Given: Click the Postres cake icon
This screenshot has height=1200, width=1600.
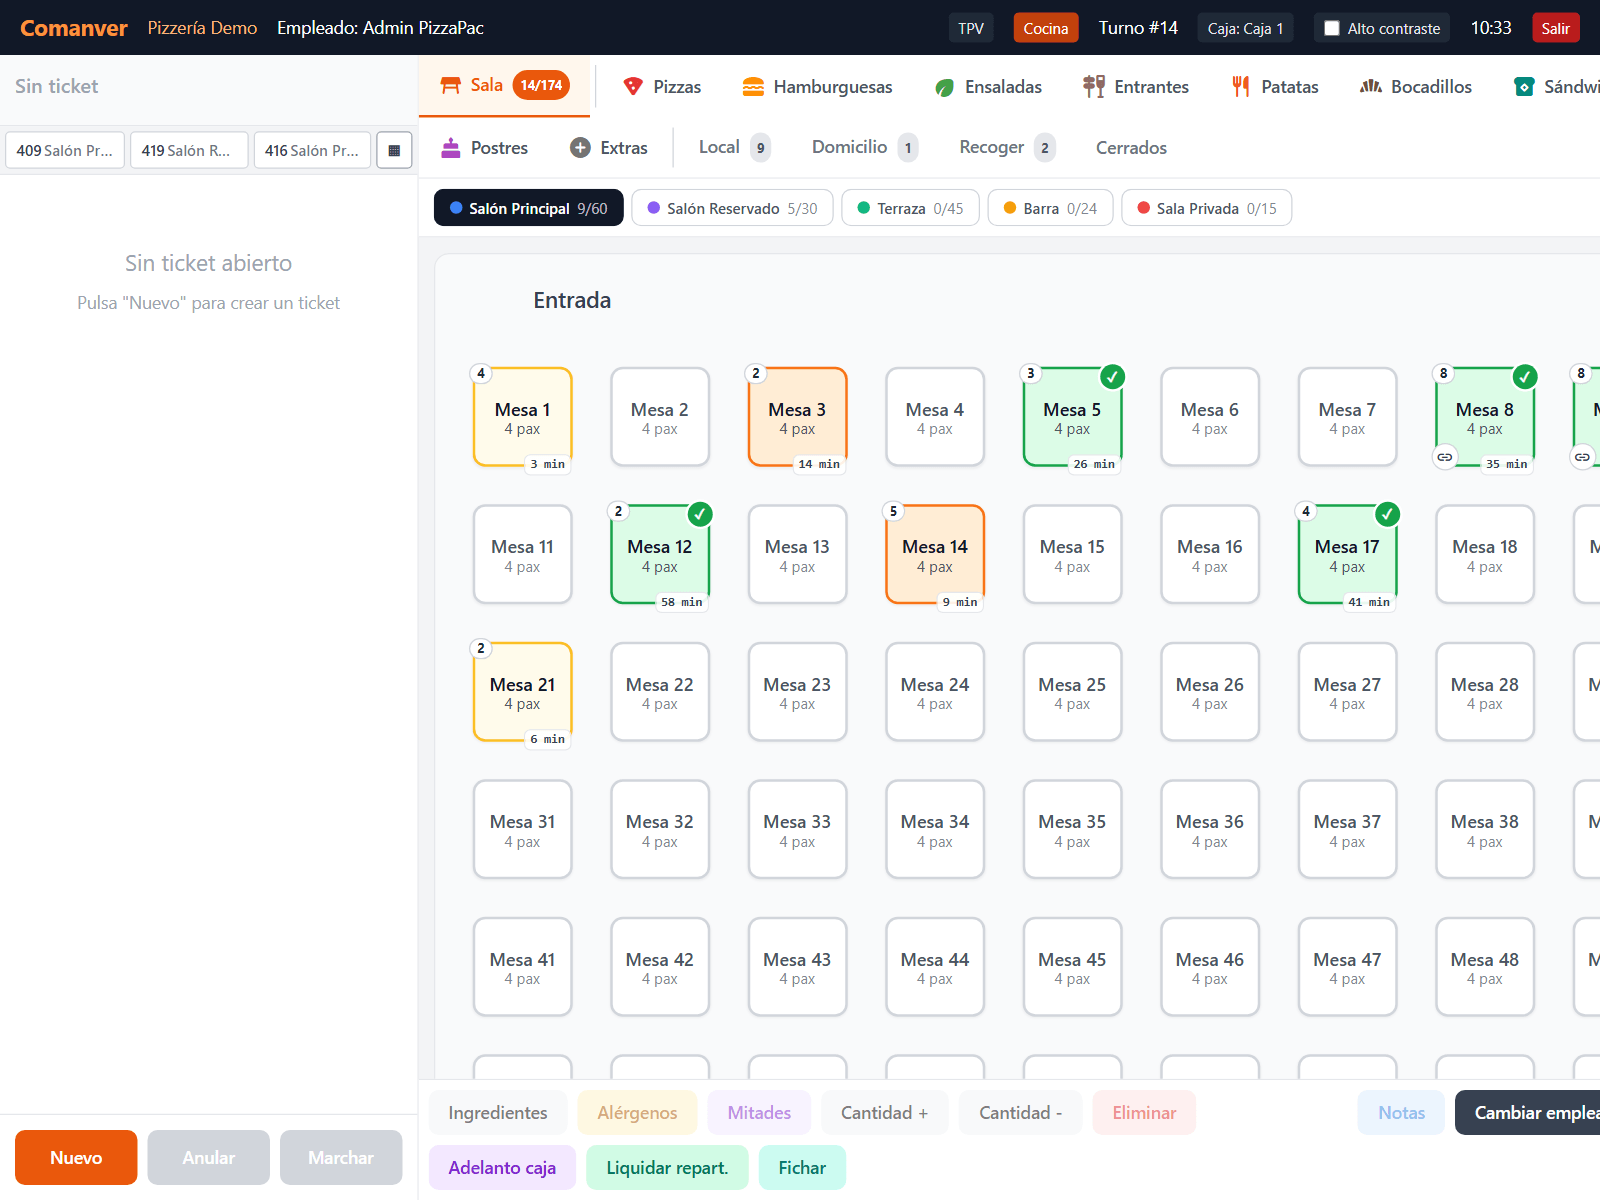Looking at the screenshot, I should 451,148.
